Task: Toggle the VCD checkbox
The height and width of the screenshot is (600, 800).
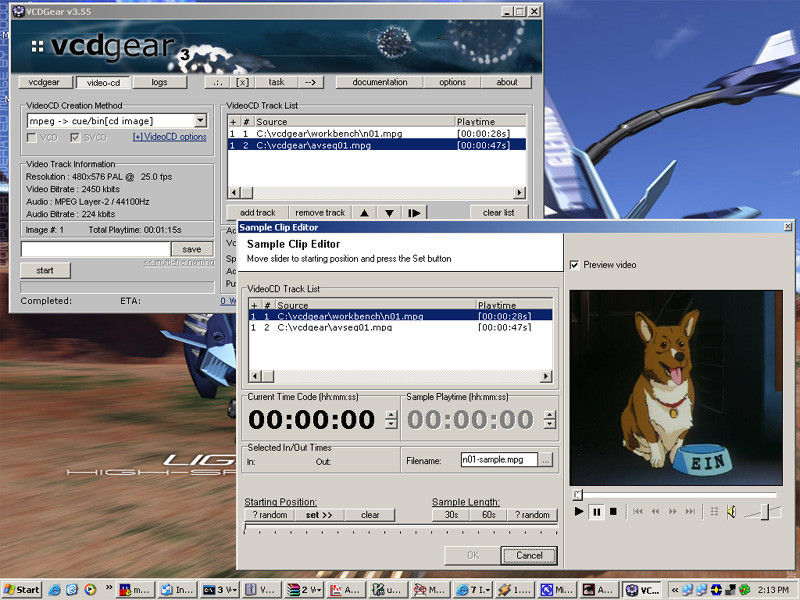Action: click(x=32, y=138)
